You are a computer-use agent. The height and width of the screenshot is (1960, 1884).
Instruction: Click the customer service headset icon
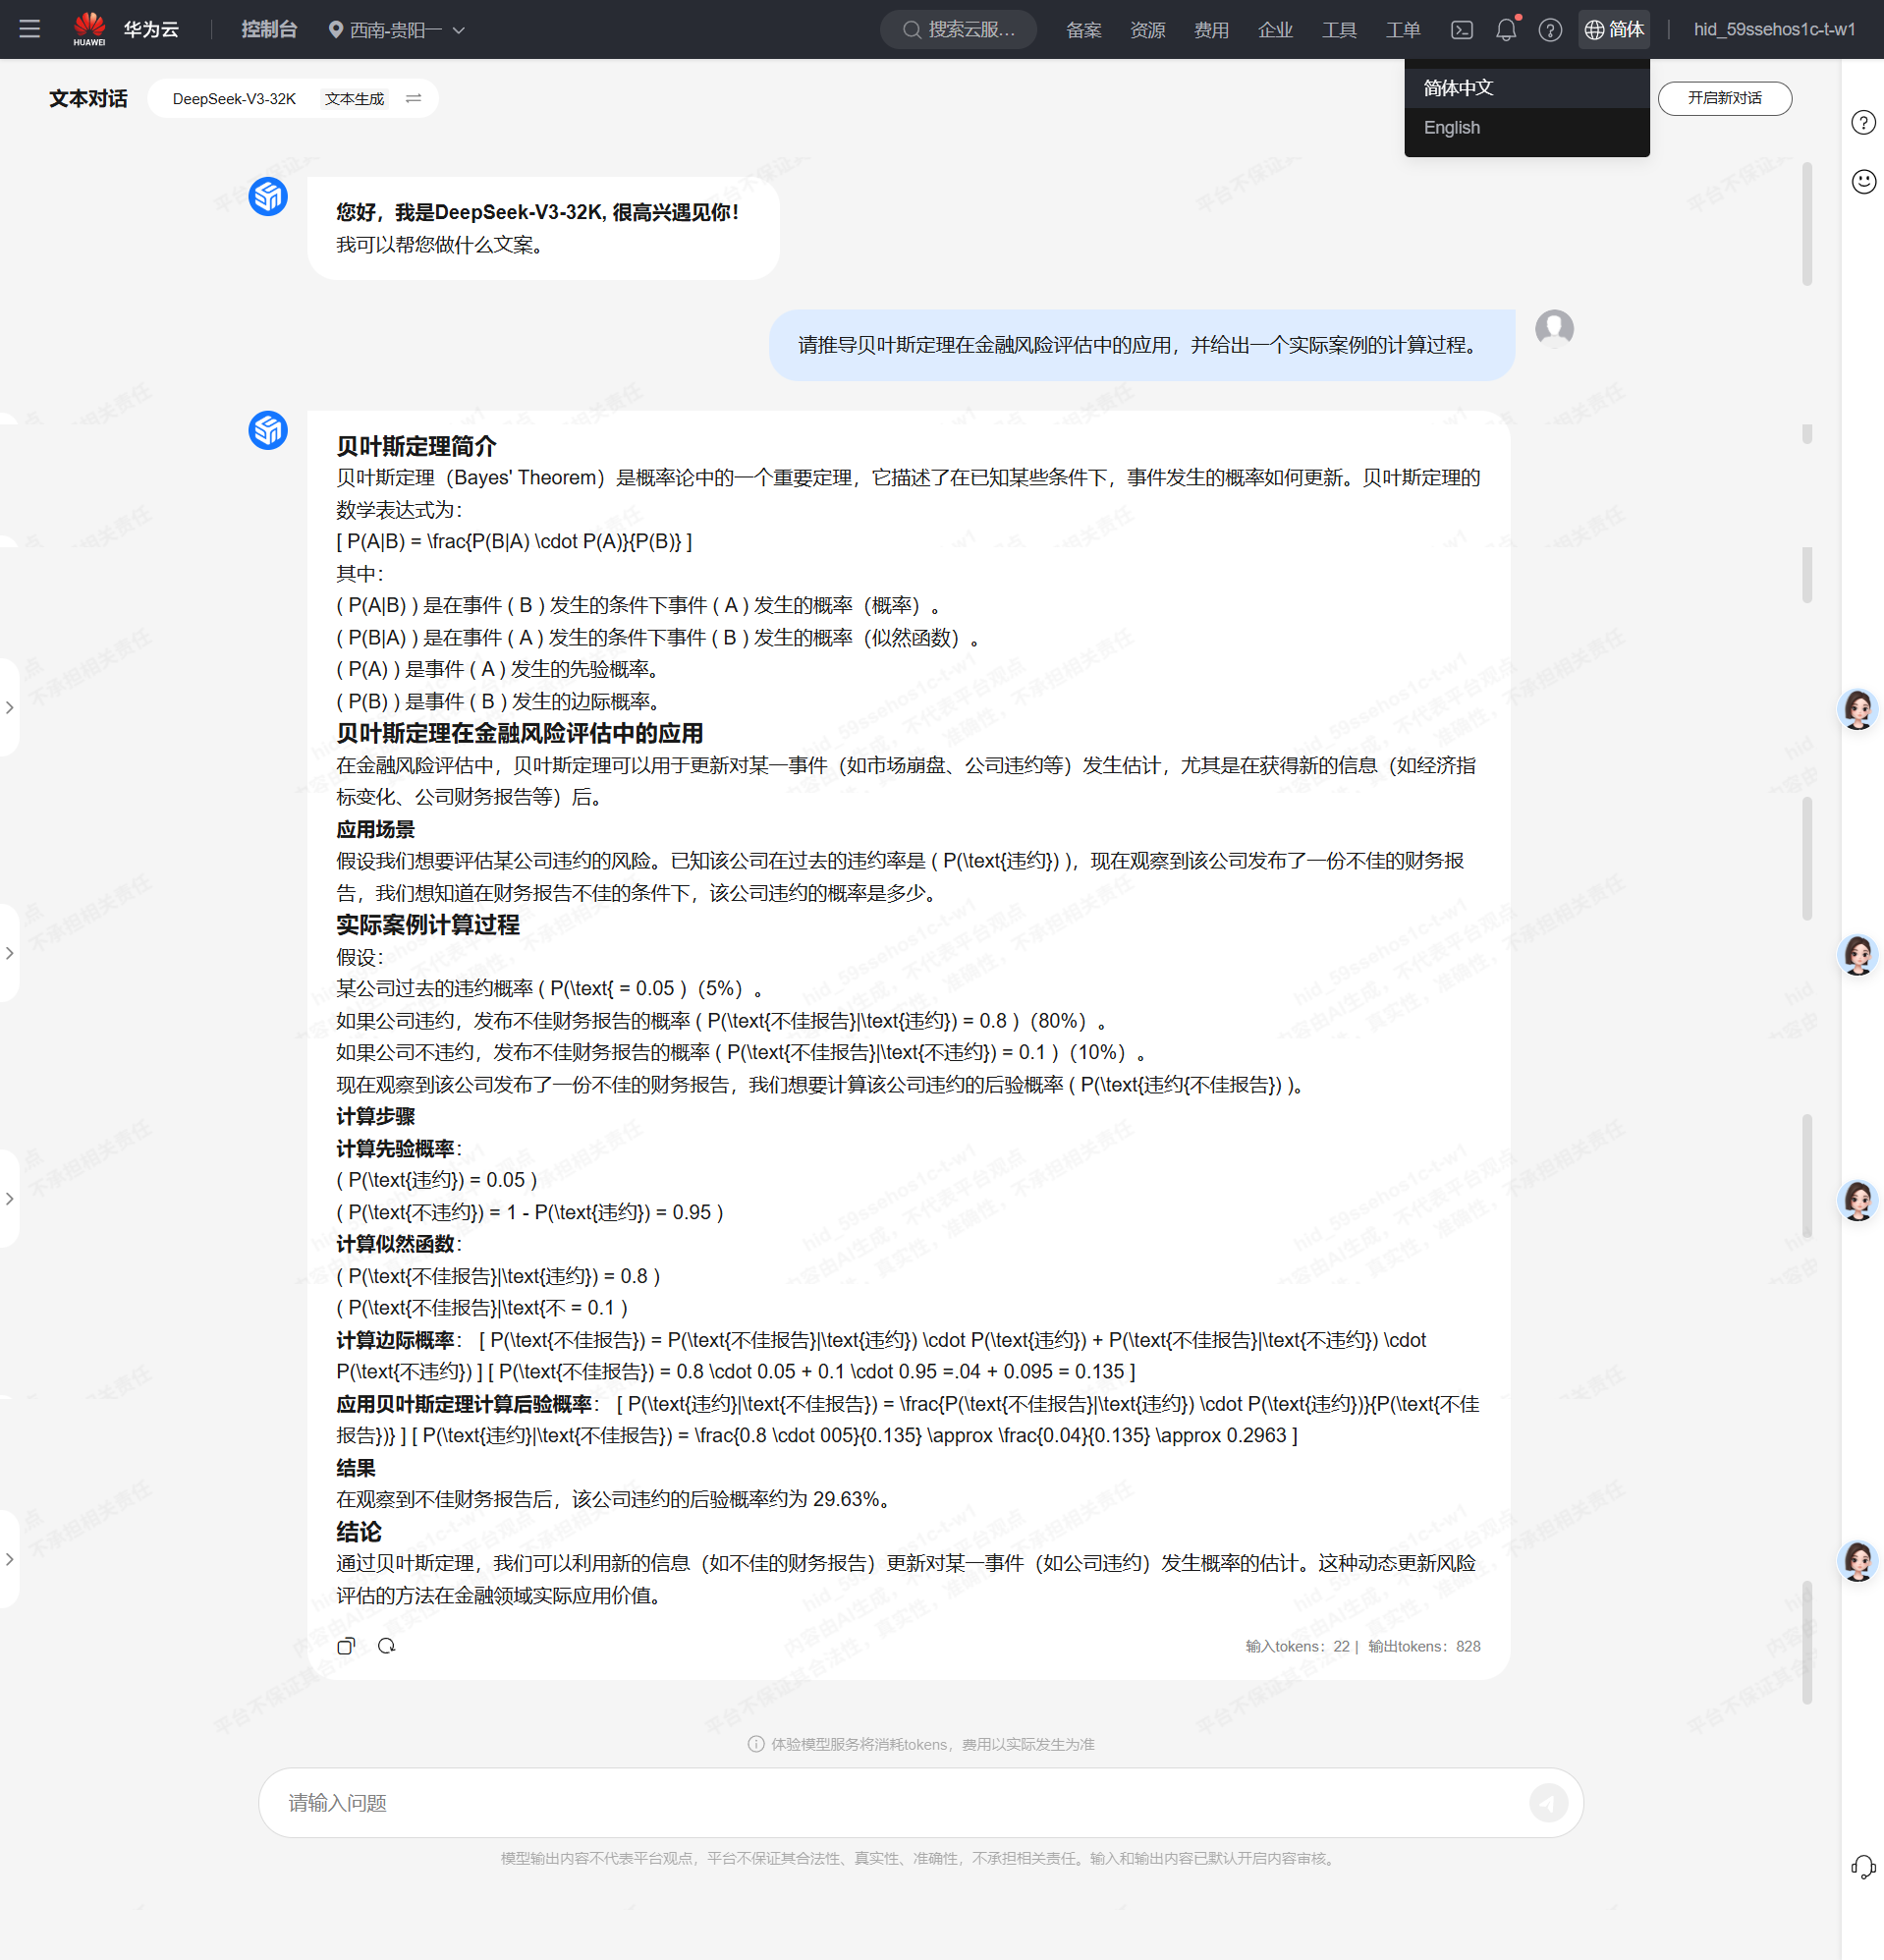tap(1864, 1867)
